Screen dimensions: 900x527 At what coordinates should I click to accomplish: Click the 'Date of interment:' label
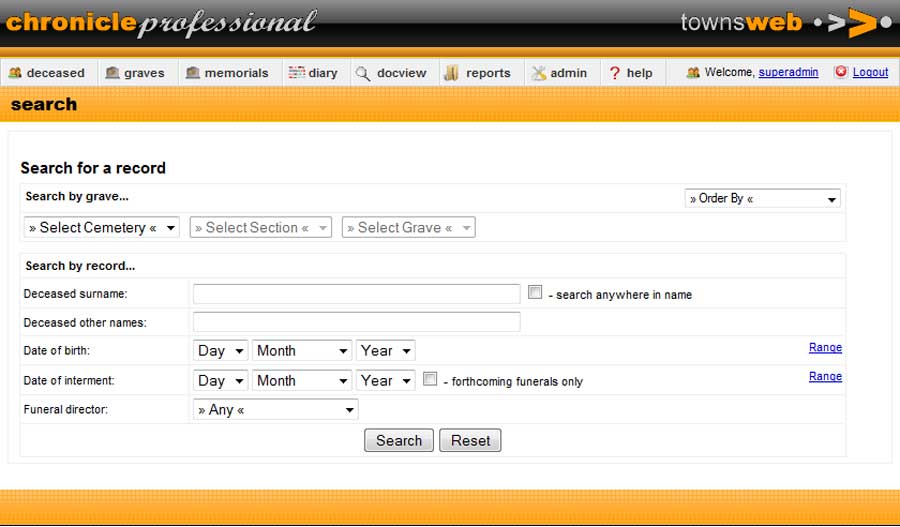[x=69, y=381]
